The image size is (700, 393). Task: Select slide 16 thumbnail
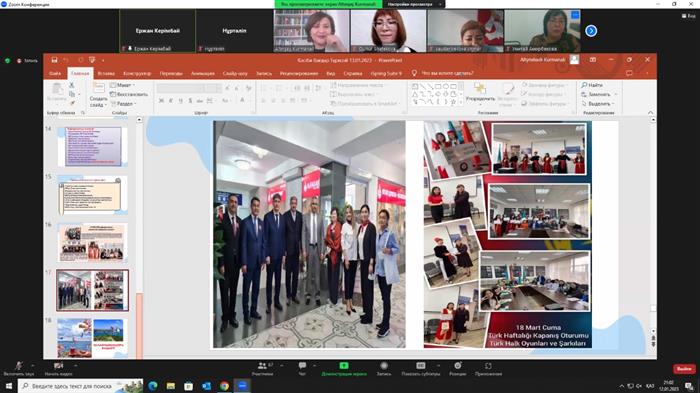pos(92,242)
